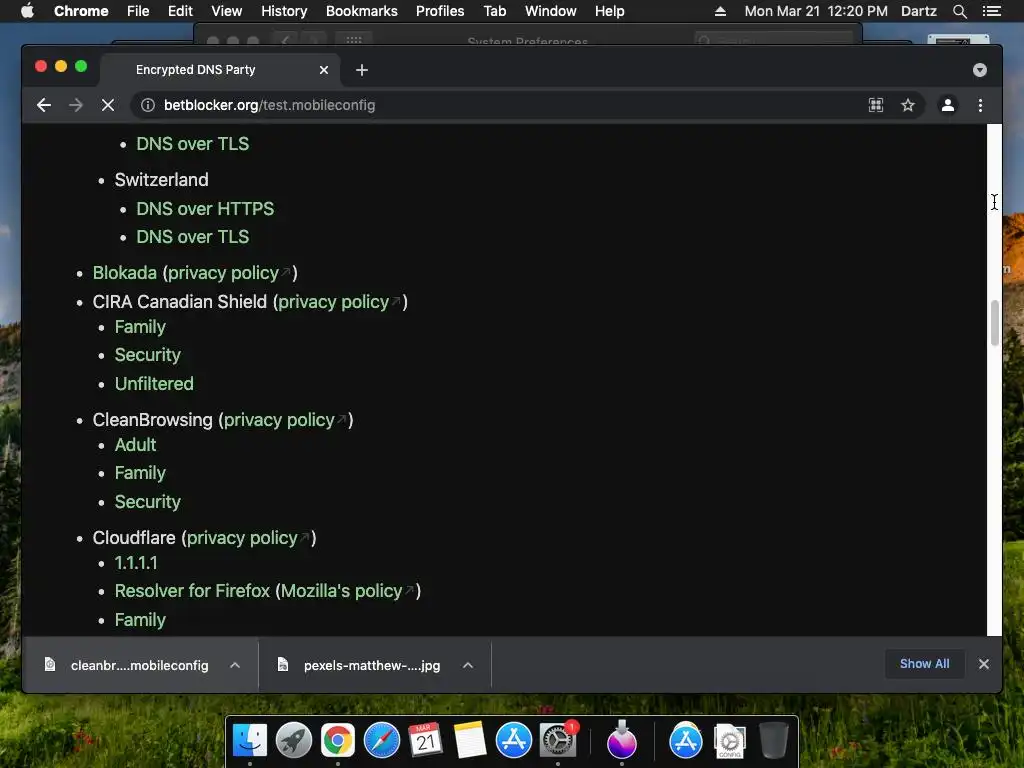Open the Chrome app menu
The height and width of the screenshot is (768, 1024).
click(x=81, y=11)
